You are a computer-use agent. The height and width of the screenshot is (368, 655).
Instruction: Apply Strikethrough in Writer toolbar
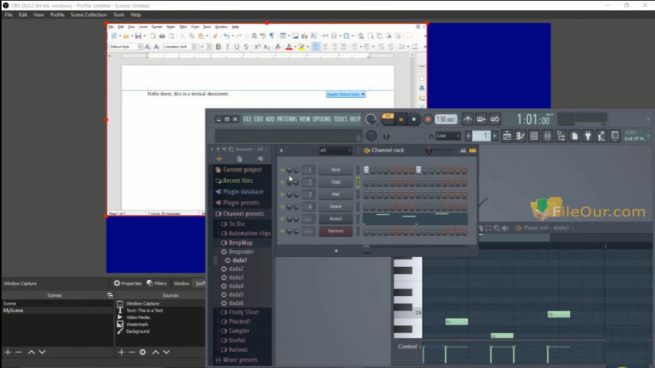pyautogui.click(x=246, y=47)
